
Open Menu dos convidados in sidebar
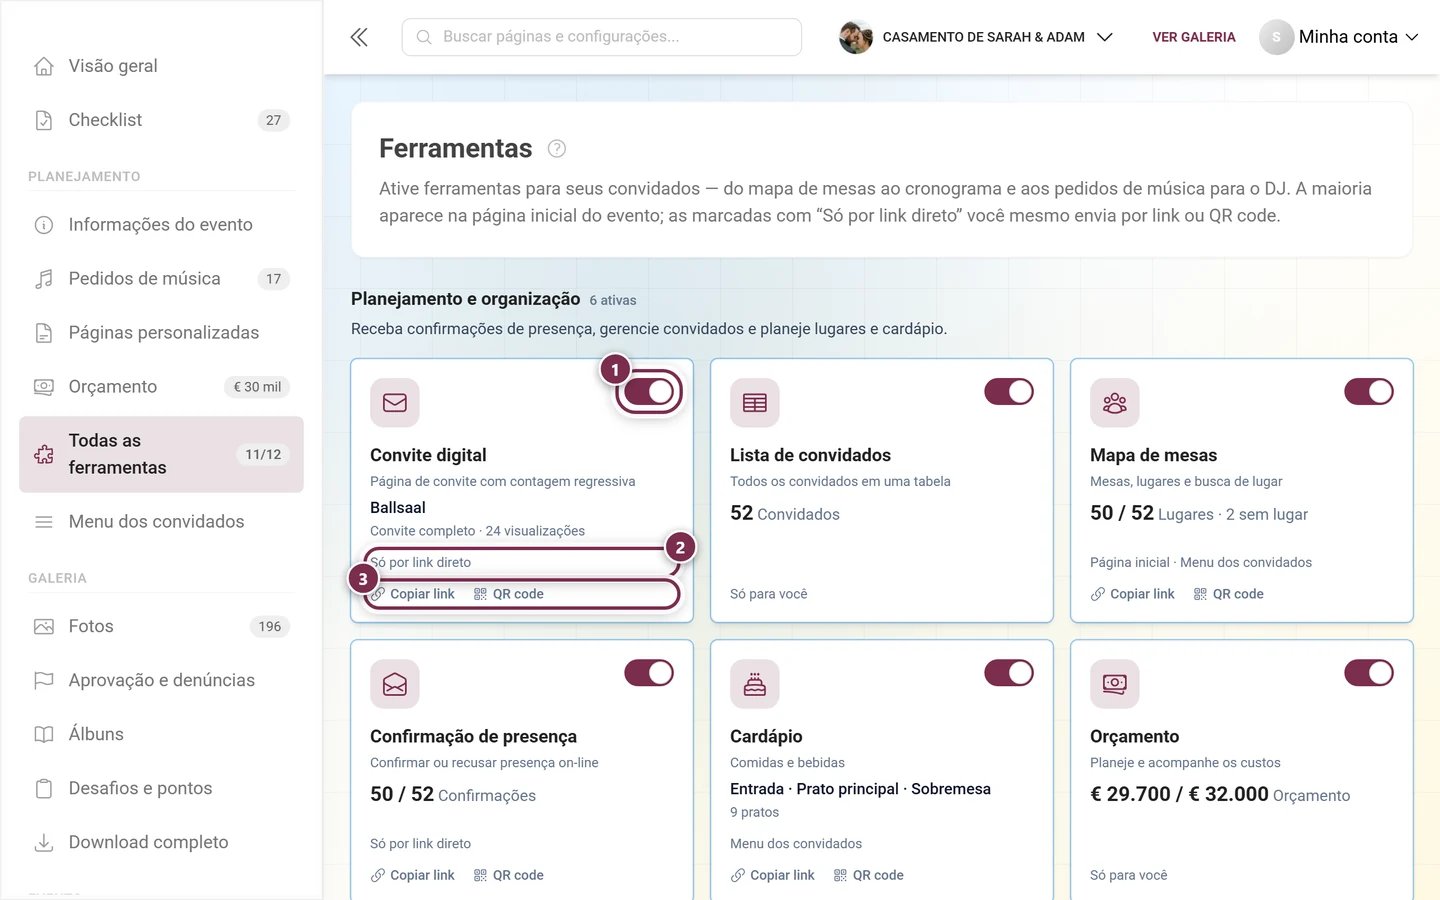click(161, 522)
